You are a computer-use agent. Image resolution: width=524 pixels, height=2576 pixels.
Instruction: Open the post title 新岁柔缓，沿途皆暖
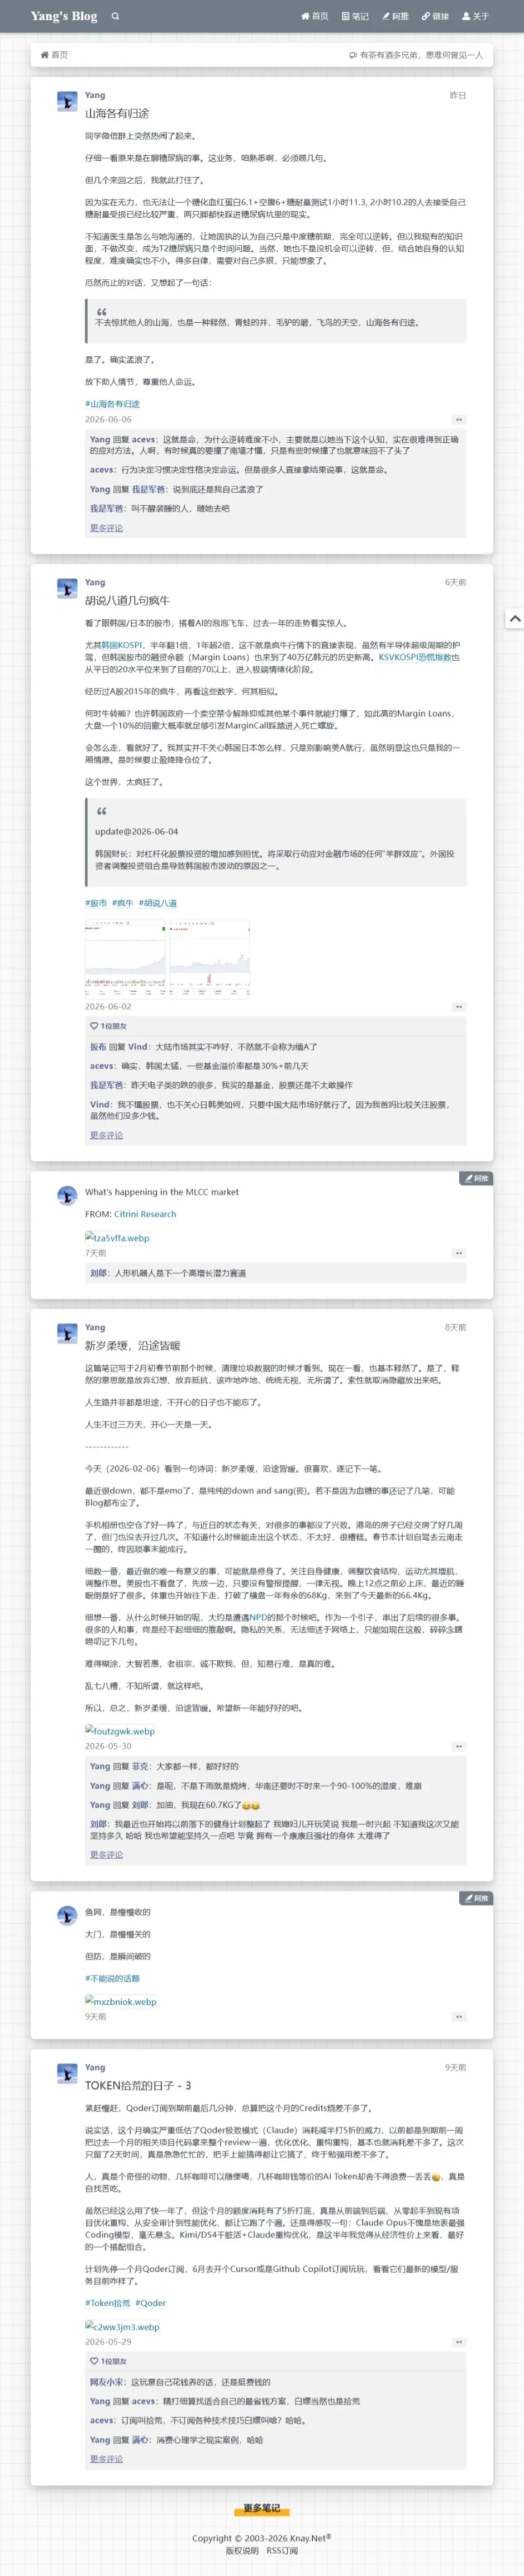[133, 1346]
